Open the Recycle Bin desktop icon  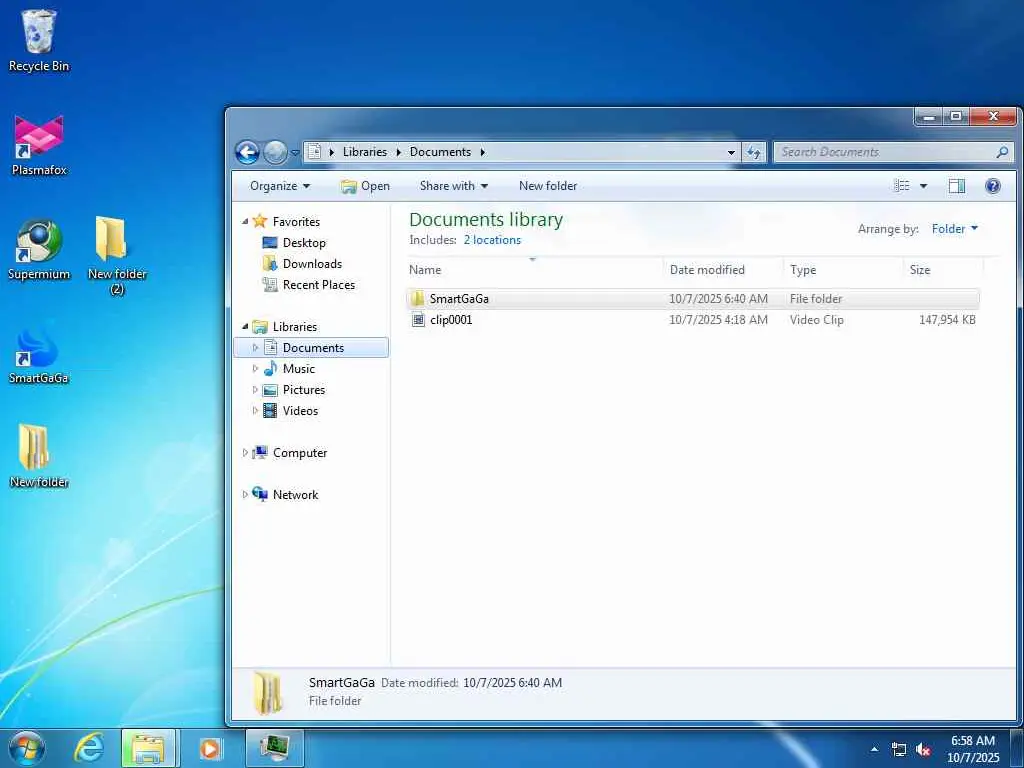coord(39,40)
